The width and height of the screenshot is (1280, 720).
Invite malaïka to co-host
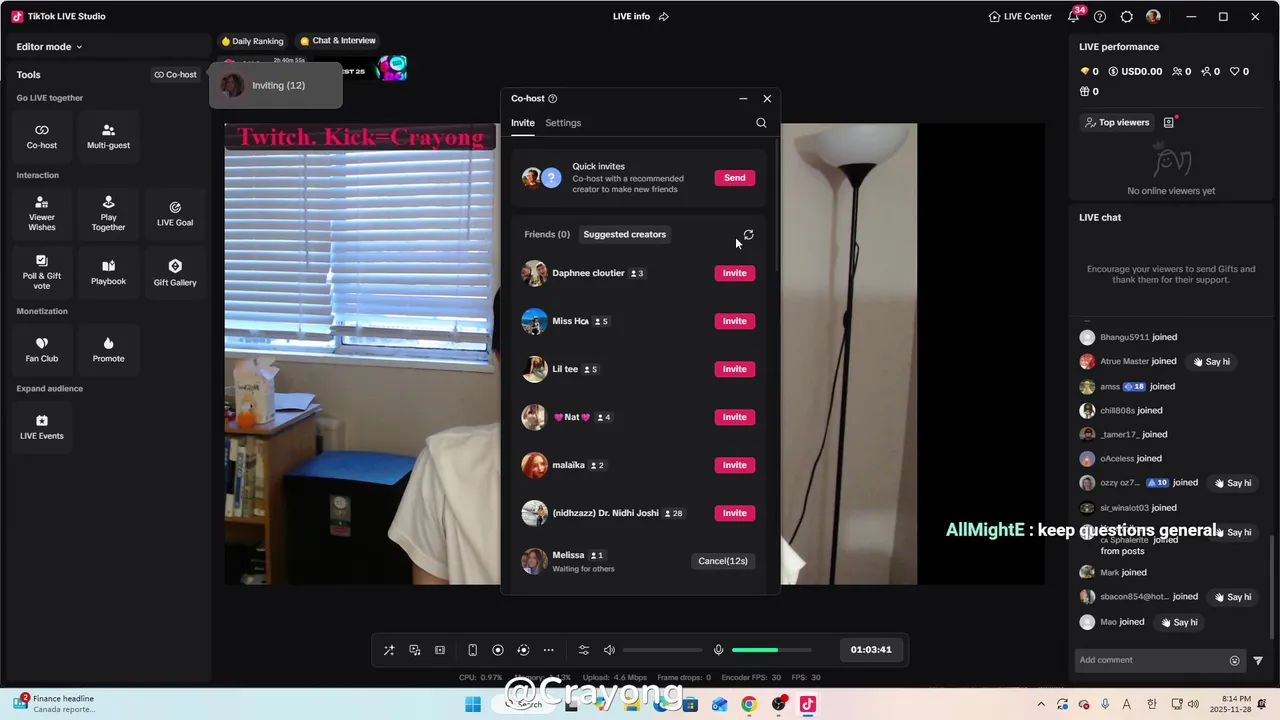coord(734,465)
